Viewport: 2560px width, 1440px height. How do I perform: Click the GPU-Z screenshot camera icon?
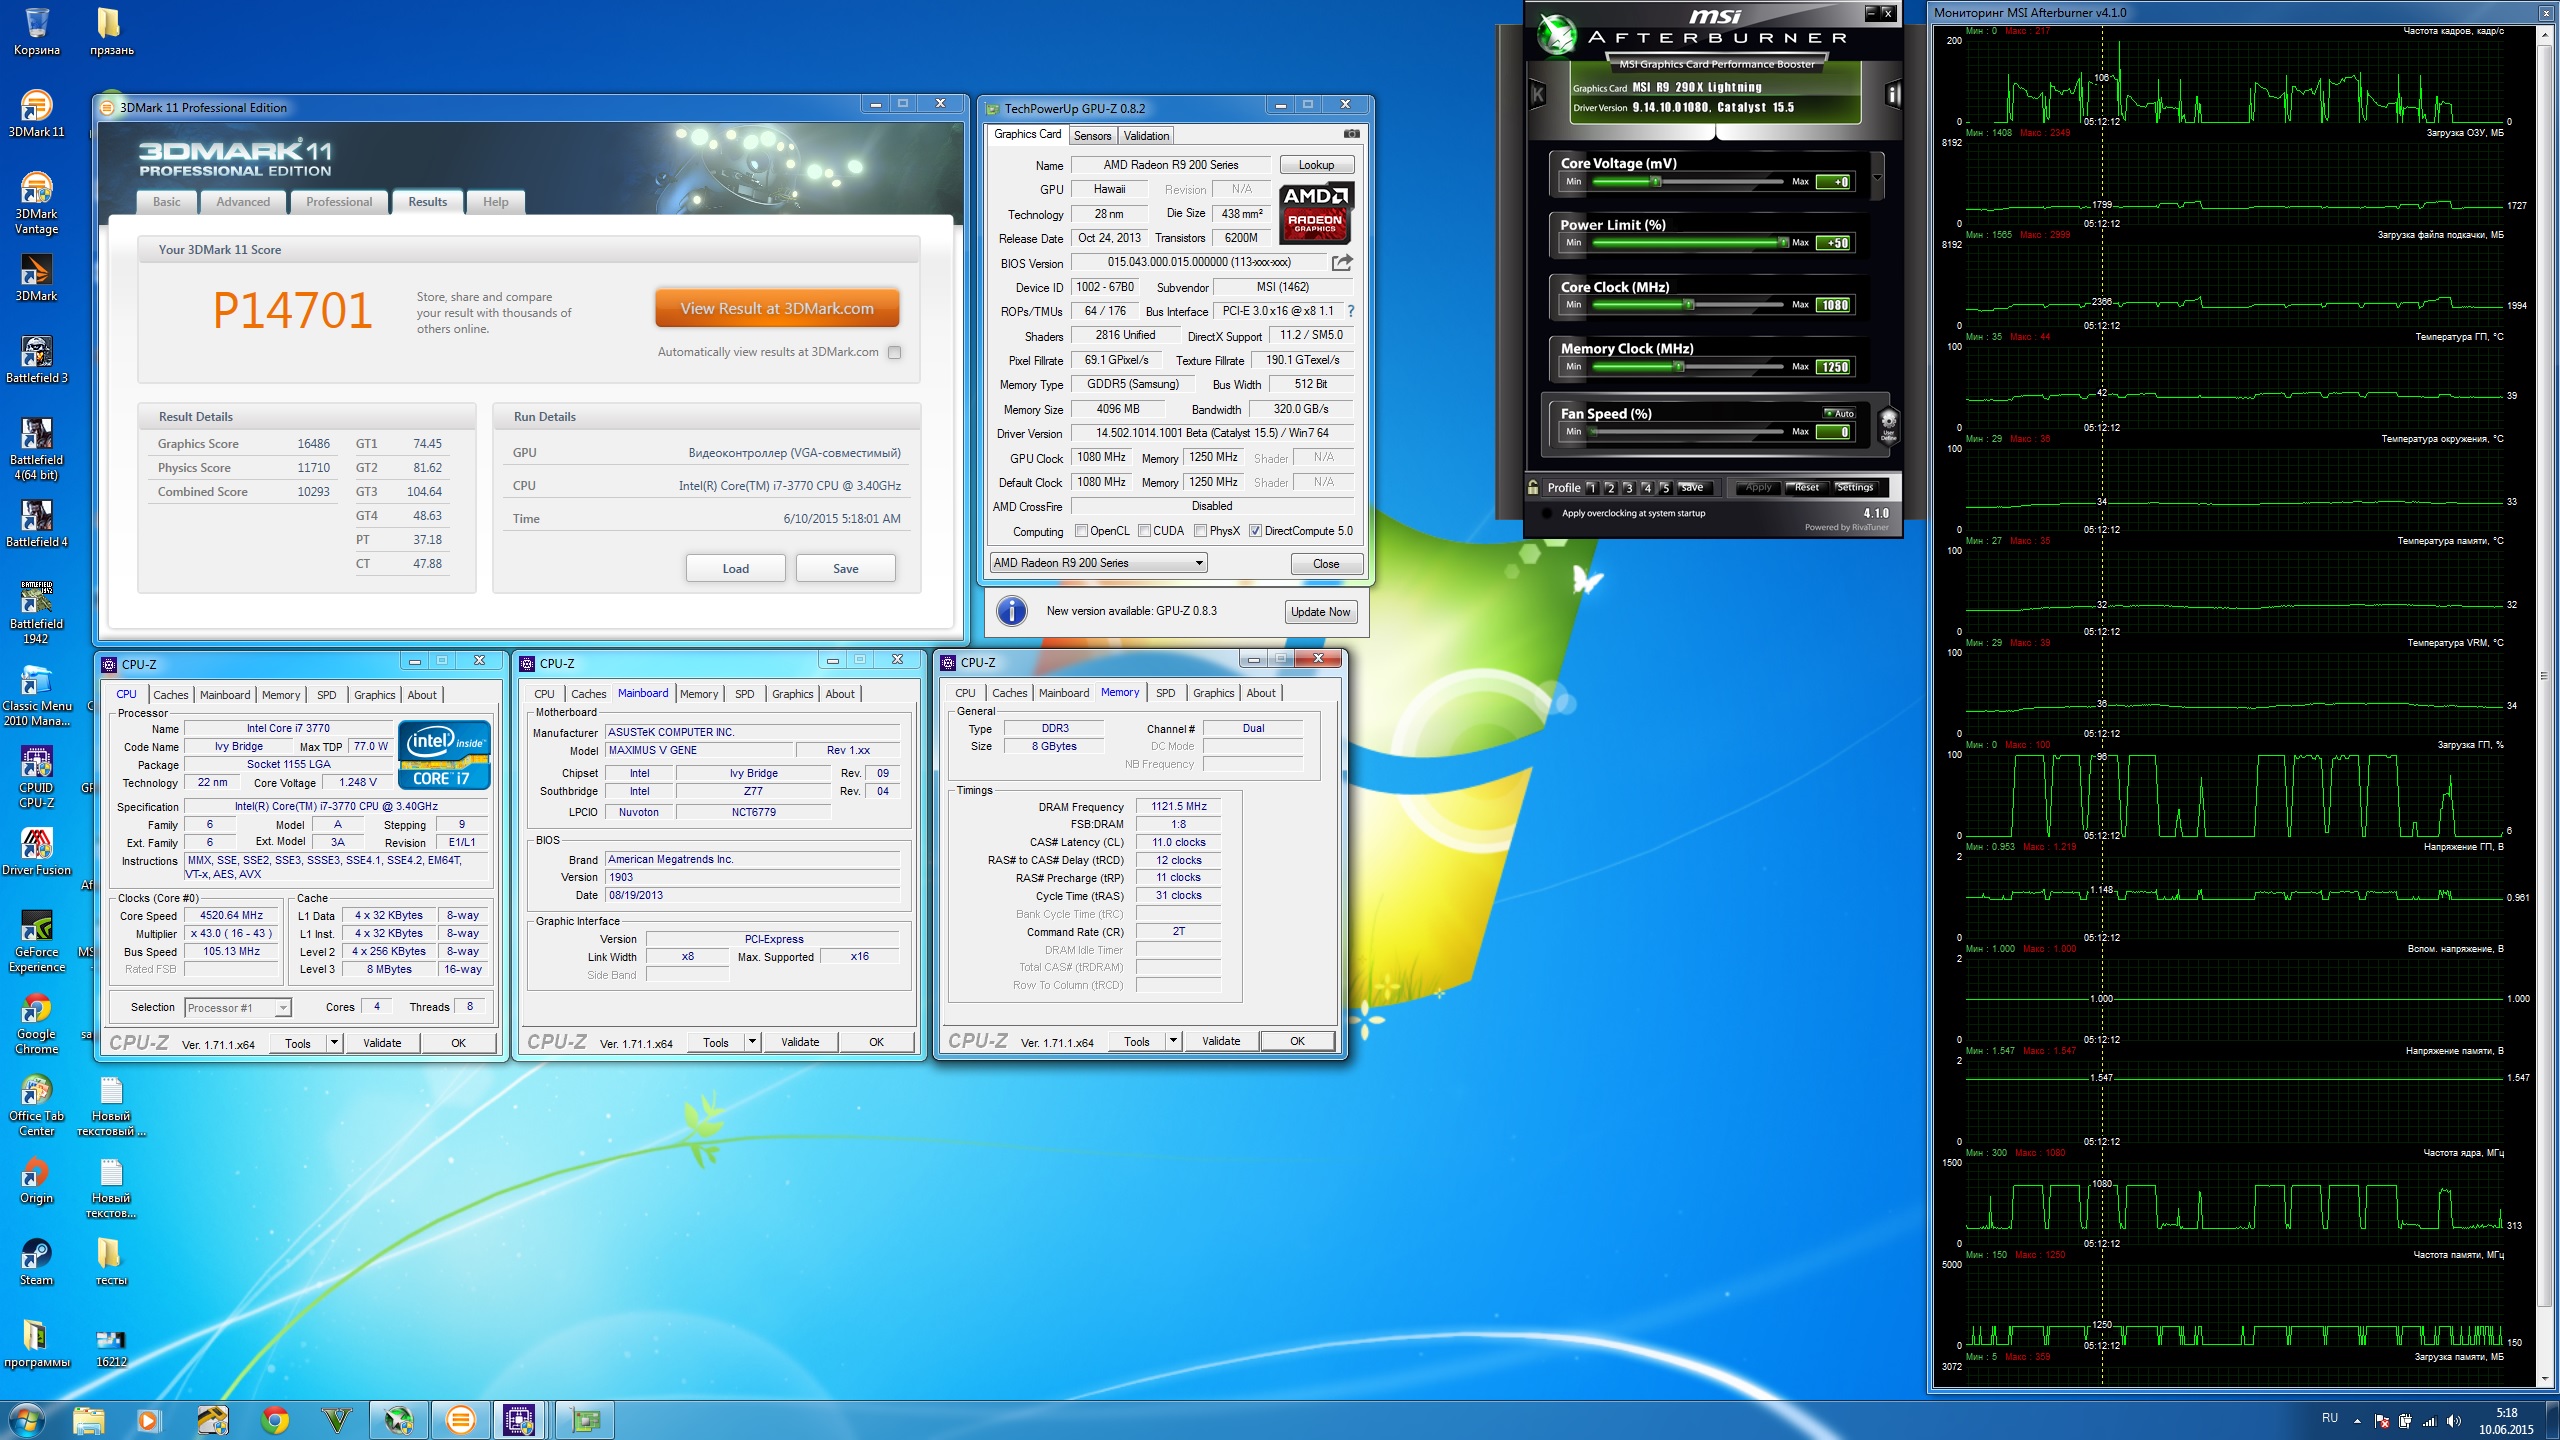pyautogui.click(x=1351, y=134)
